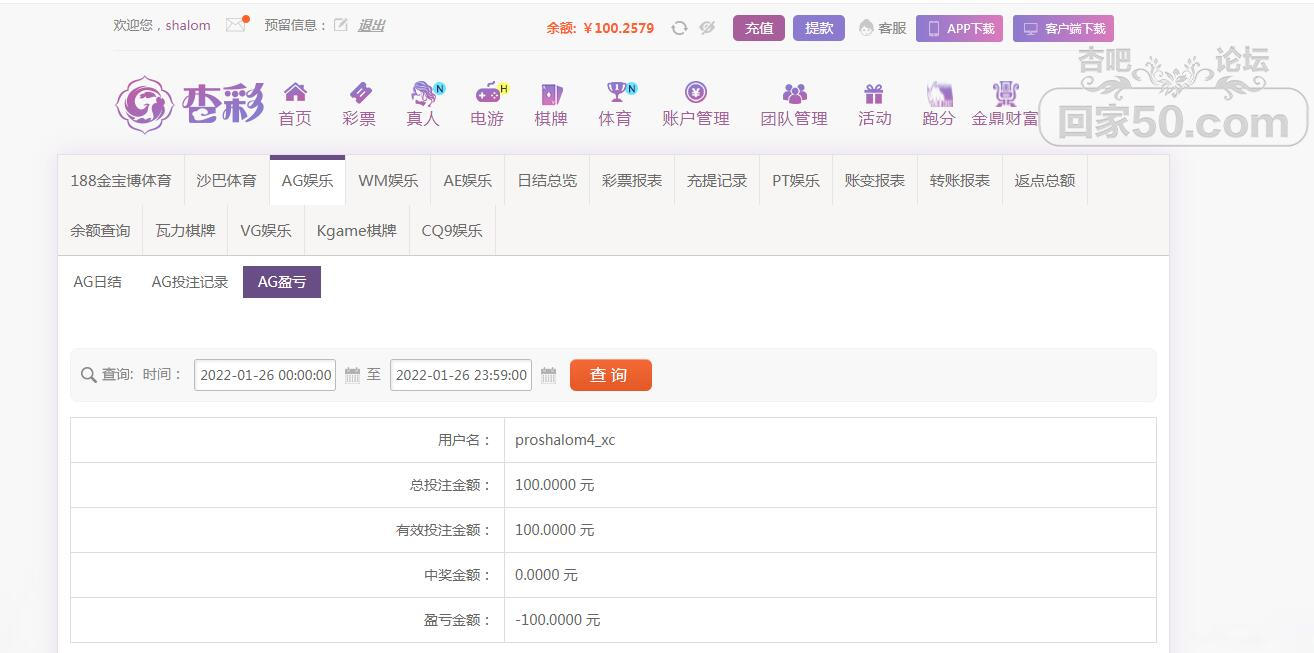The height and width of the screenshot is (653, 1314).
Task: Switch to 沙巴体育 tab
Action: tap(227, 180)
